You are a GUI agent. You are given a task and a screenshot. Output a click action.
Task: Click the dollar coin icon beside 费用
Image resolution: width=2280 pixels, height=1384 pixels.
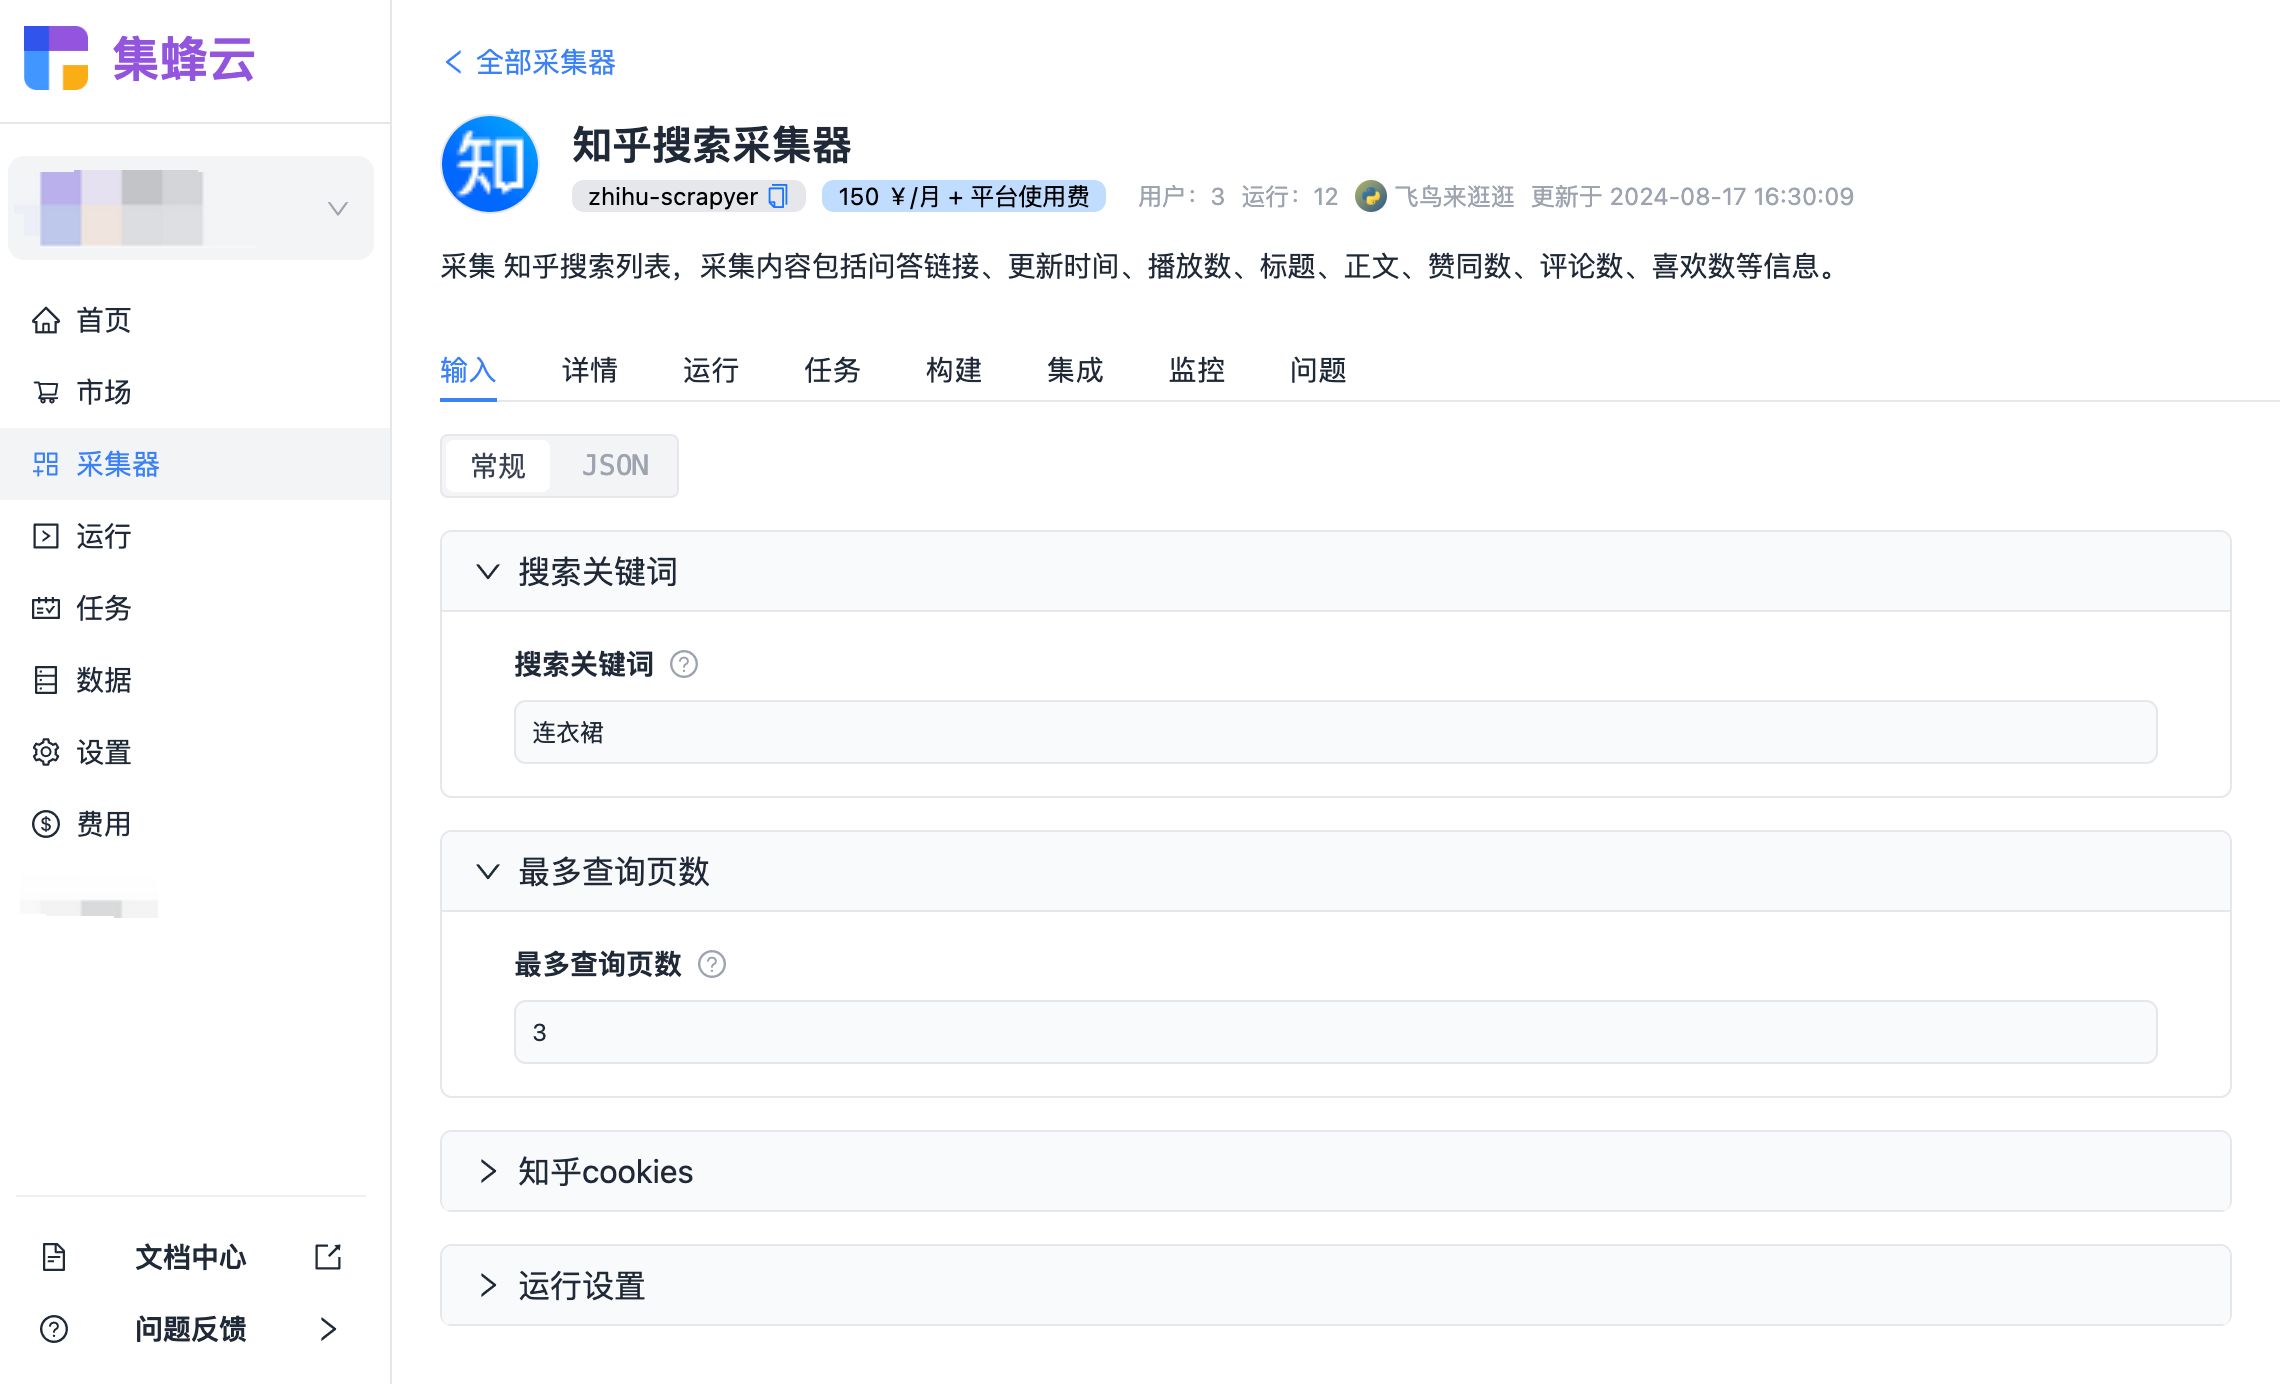[x=46, y=824]
